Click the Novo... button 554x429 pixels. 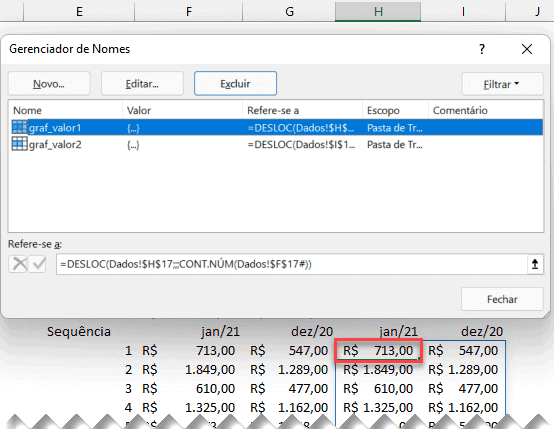pos(49,84)
